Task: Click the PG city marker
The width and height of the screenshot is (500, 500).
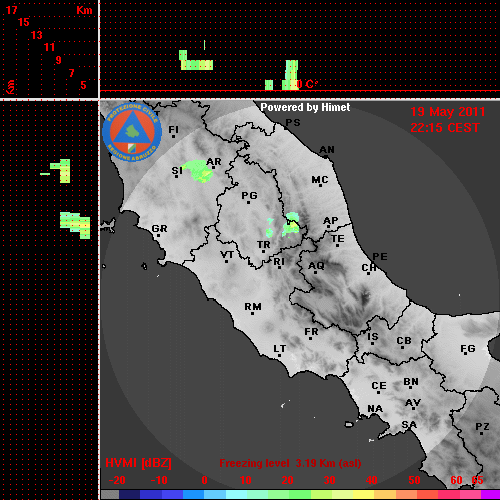Action: pyautogui.click(x=248, y=202)
